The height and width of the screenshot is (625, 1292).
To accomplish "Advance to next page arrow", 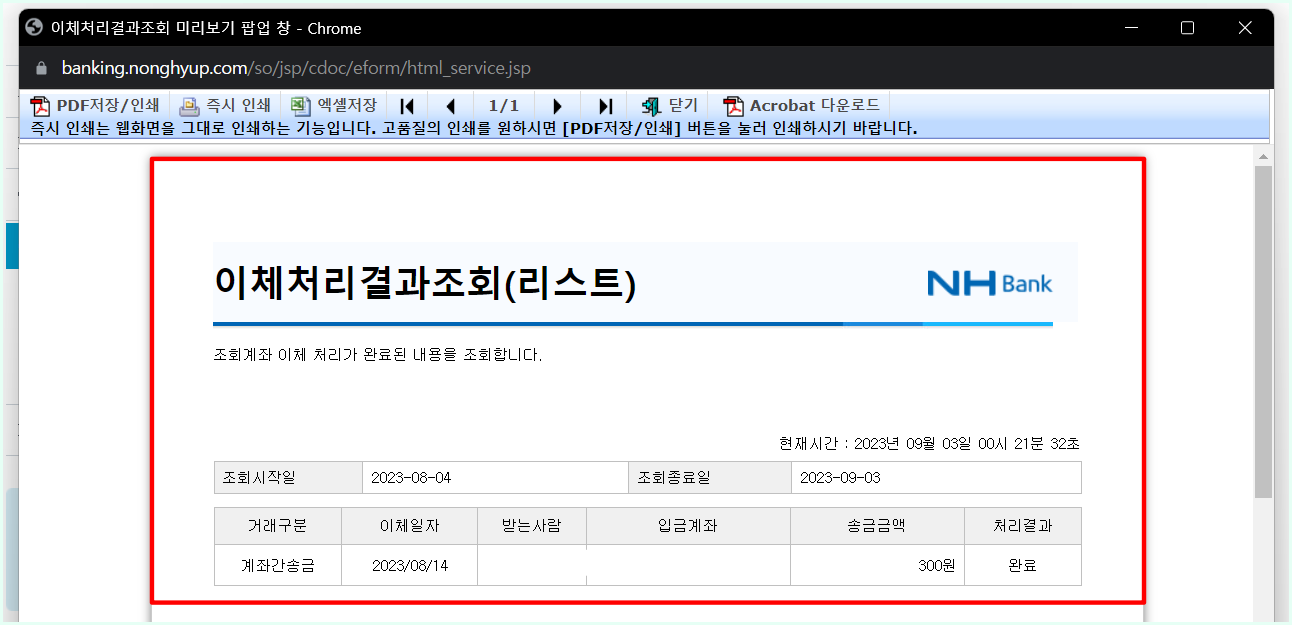I will pyautogui.click(x=557, y=105).
